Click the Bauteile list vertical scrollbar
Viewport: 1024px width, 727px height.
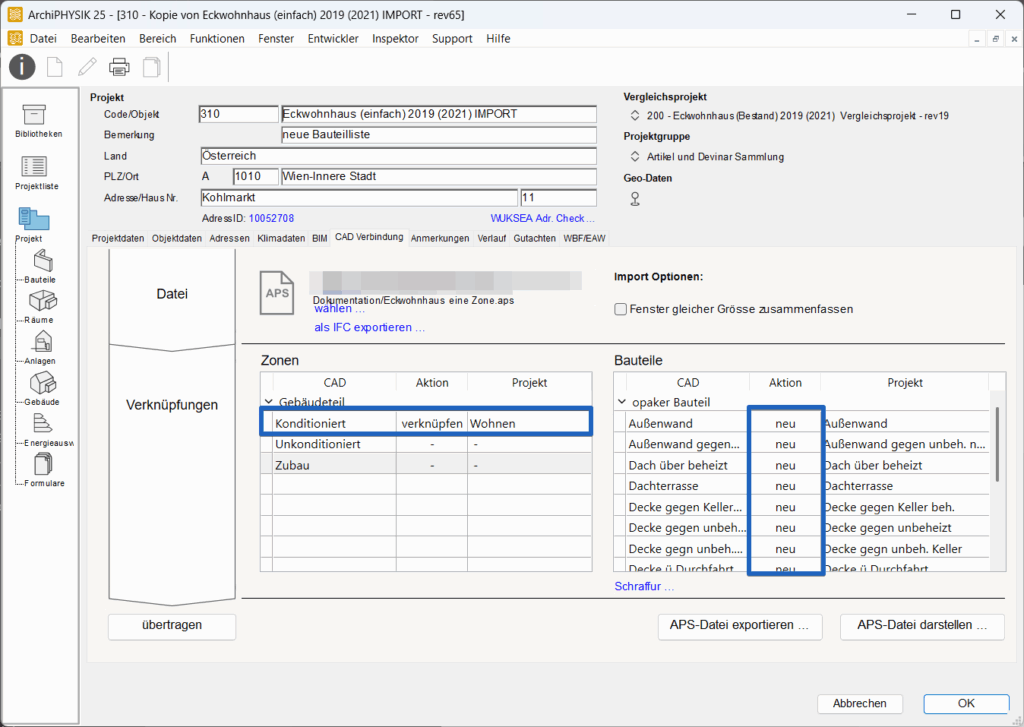997,445
